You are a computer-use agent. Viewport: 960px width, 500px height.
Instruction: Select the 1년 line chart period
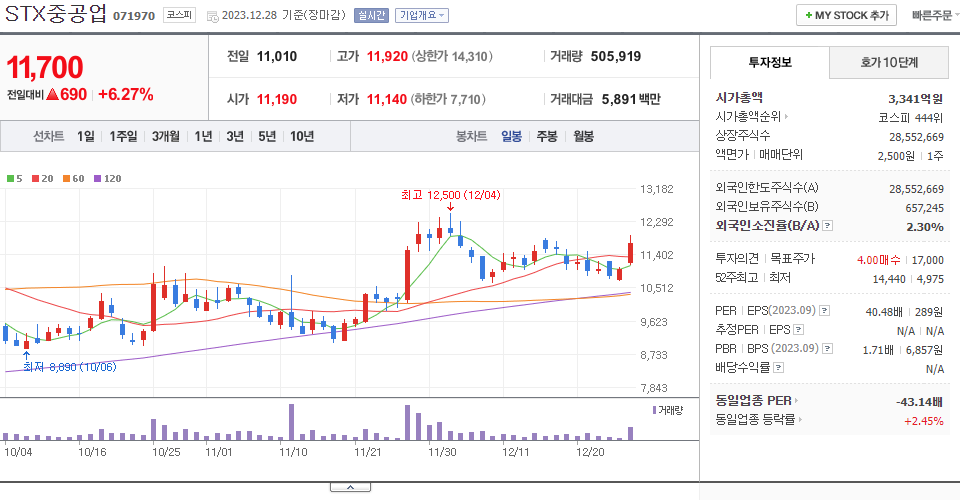(203, 136)
